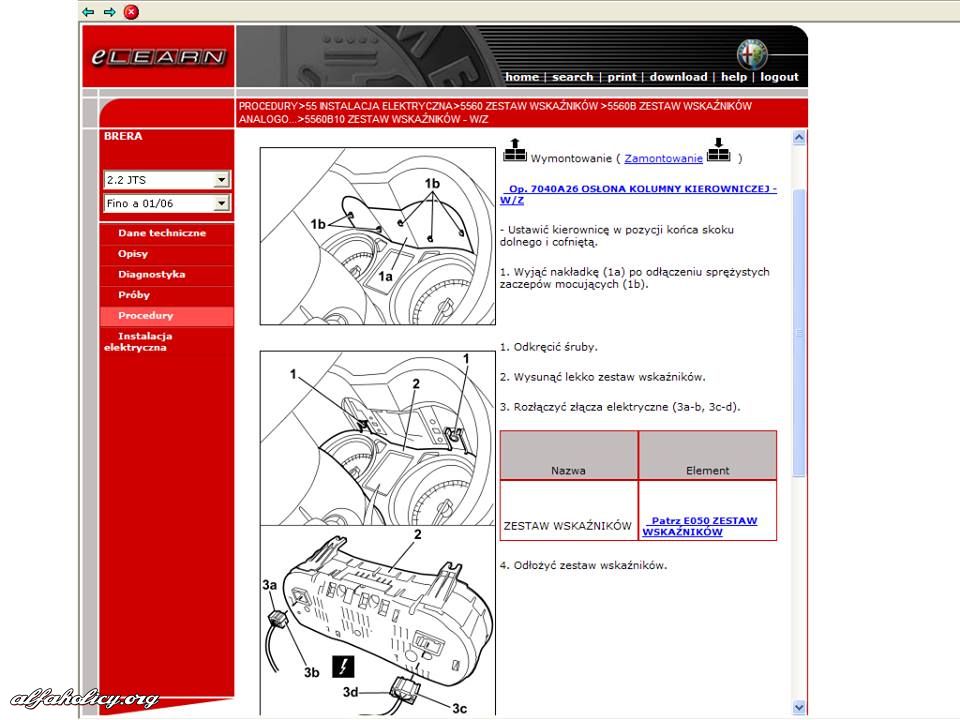The width and height of the screenshot is (960, 720).
Task: Click the text '1. Odkręcić śruby.'
Action: pyautogui.click(x=549, y=347)
